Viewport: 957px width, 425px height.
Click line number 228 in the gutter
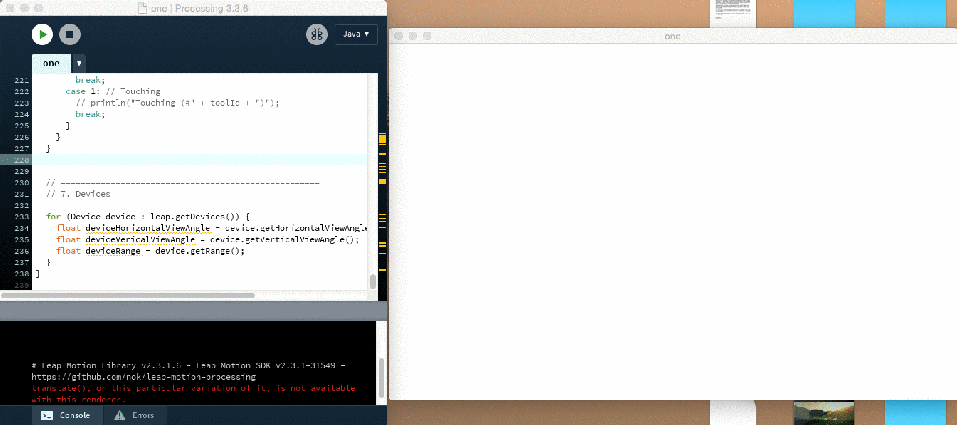coord(21,159)
